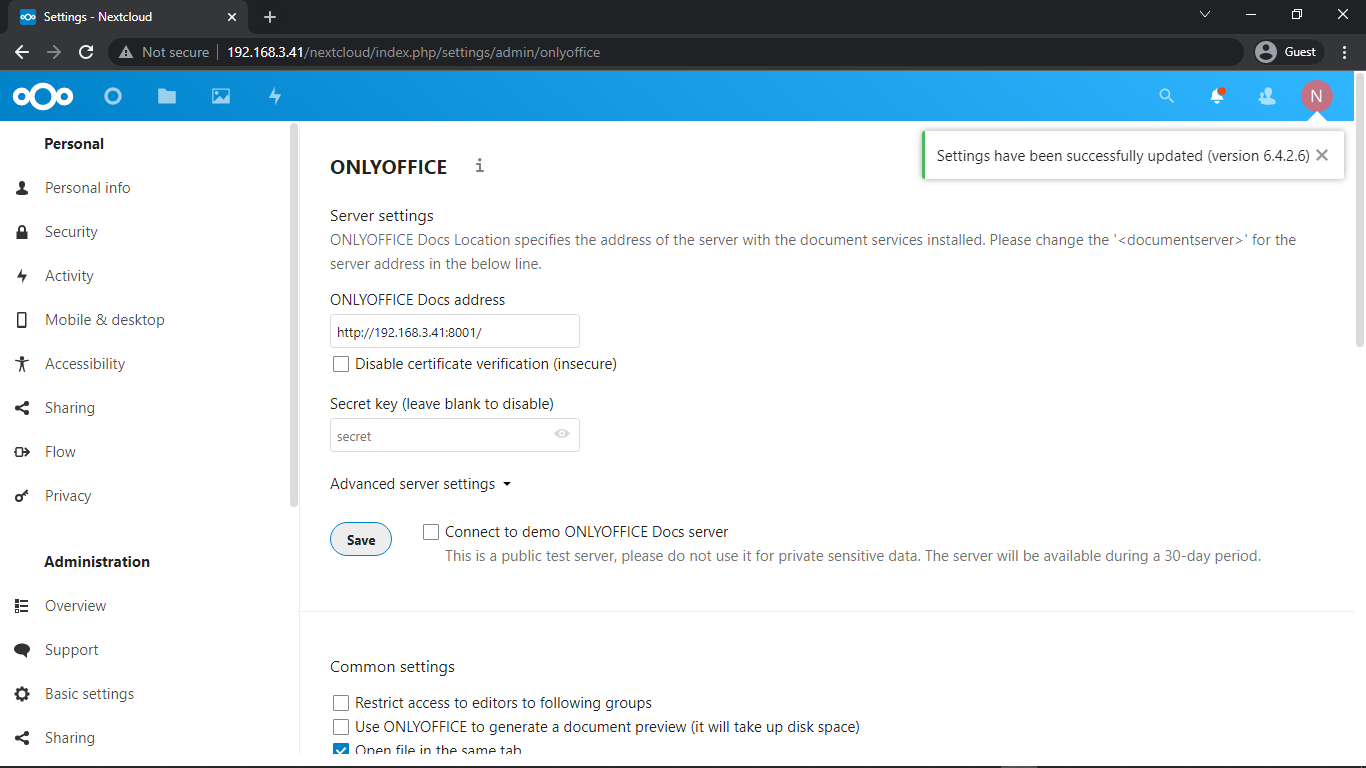
Task: Open the notifications bell
Action: [1217, 96]
